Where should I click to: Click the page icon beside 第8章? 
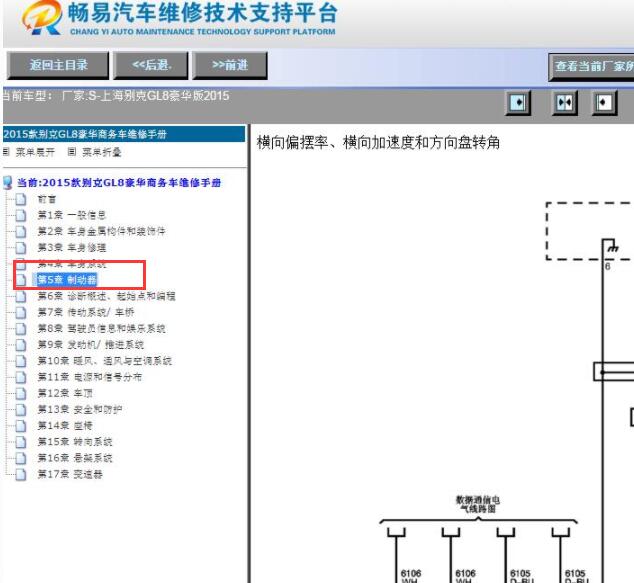[21, 328]
